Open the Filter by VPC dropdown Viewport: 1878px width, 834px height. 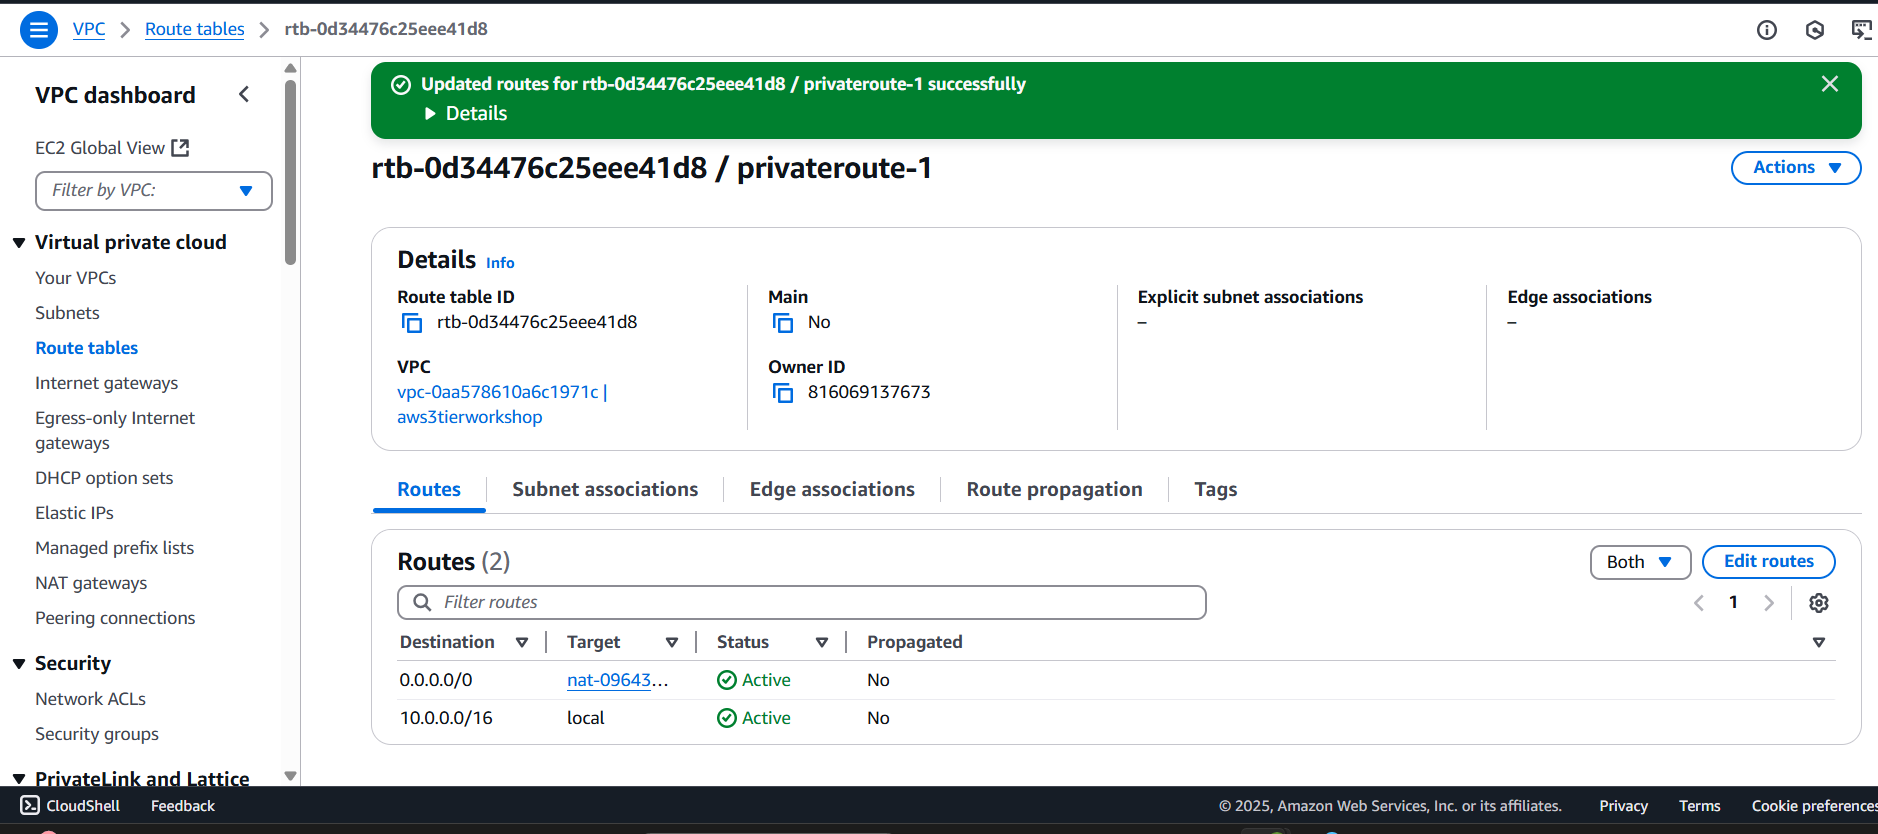154,191
